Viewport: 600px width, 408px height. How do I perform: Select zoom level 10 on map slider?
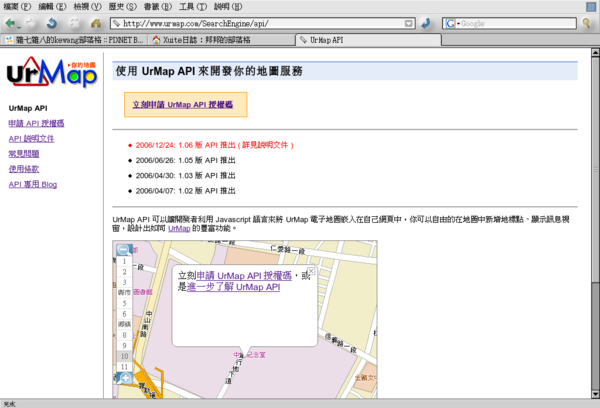[124, 356]
